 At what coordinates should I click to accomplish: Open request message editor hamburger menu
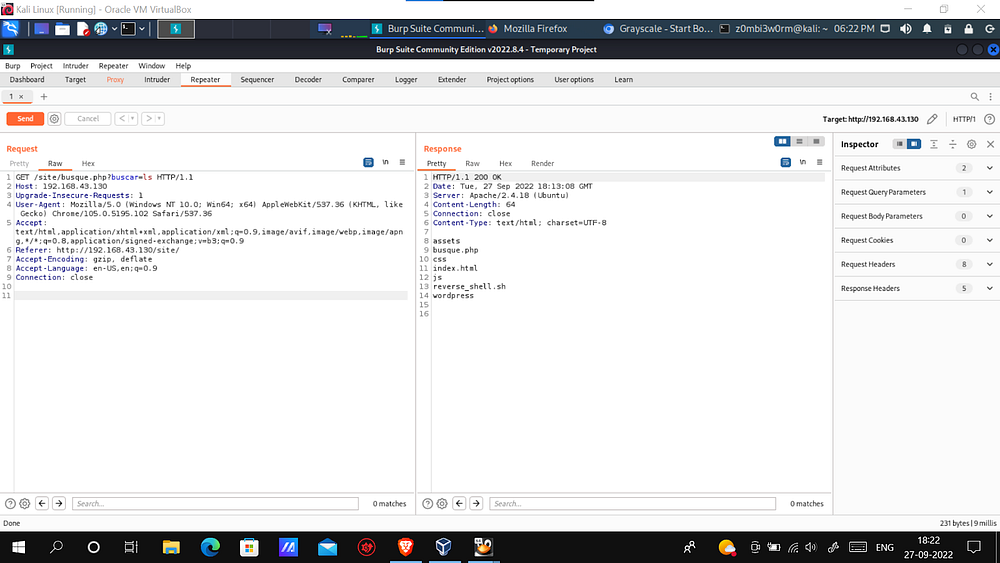tap(402, 162)
